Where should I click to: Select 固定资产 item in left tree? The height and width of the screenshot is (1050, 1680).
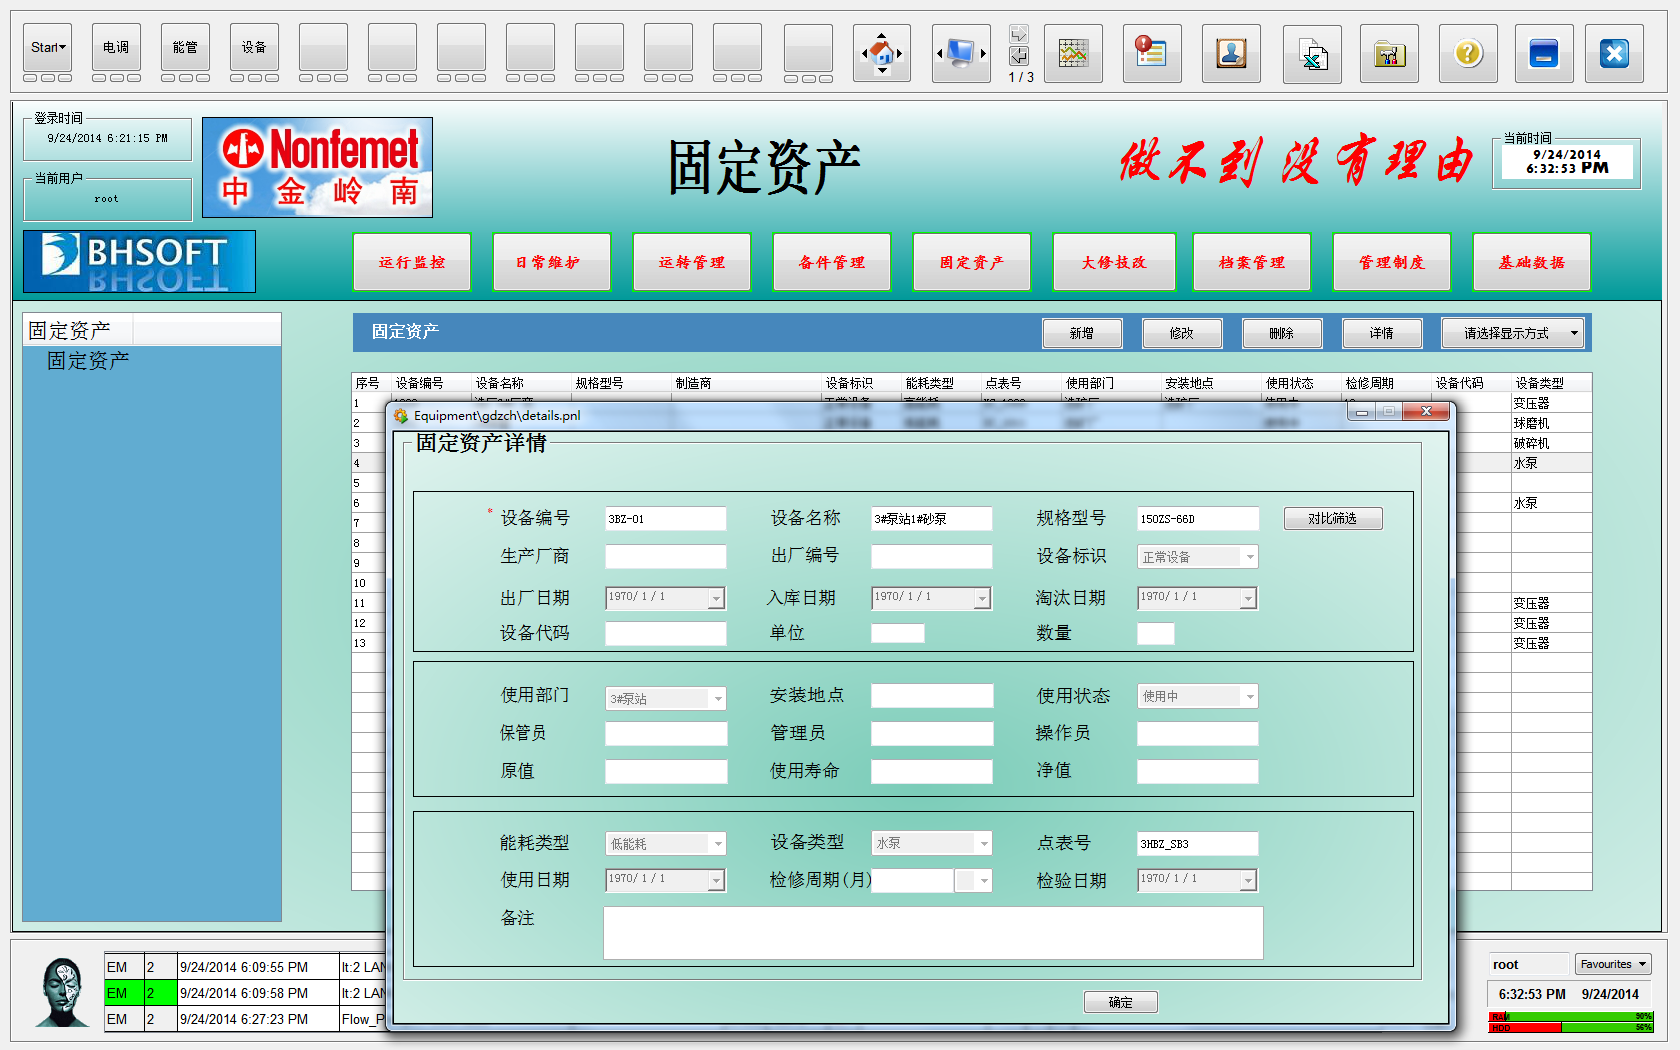(88, 360)
